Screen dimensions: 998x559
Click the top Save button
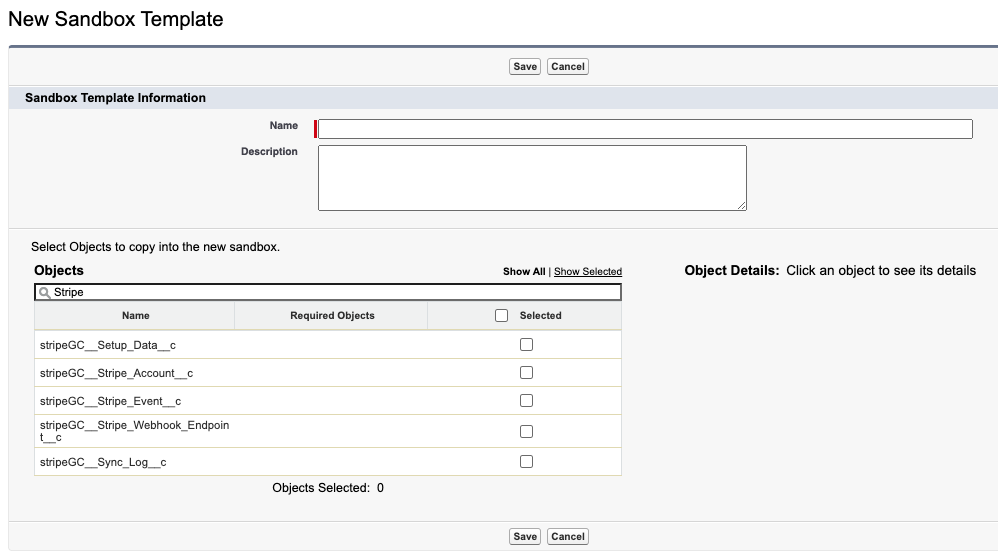(524, 67)
